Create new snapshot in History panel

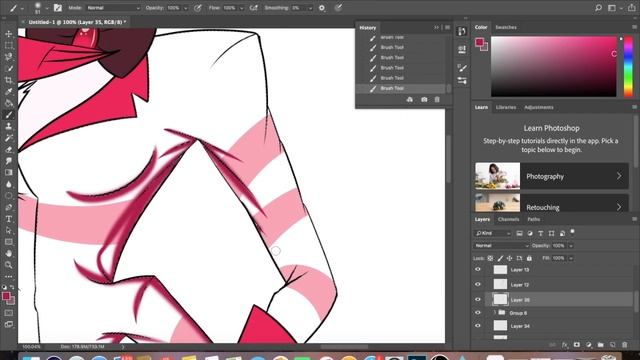(x=424, y=100)
